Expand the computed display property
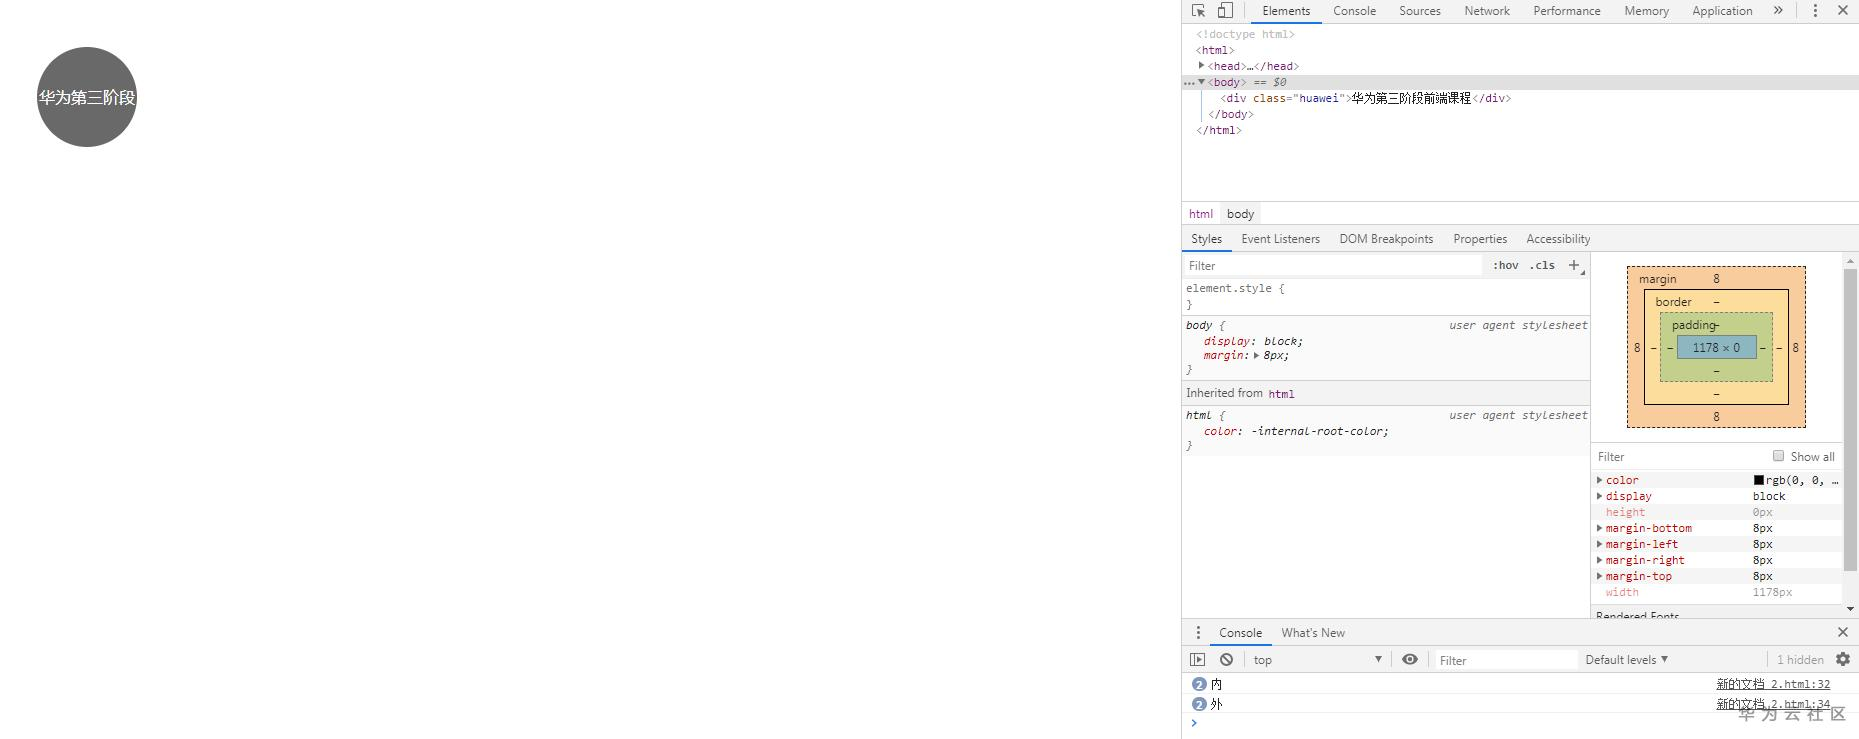Screen dimensions: 1859x739 tap(1600, 496)
